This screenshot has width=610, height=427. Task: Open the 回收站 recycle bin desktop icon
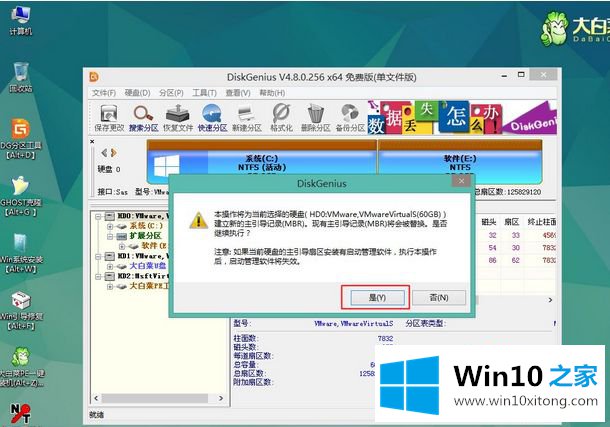pyautogui.click(x=21, y=77)
